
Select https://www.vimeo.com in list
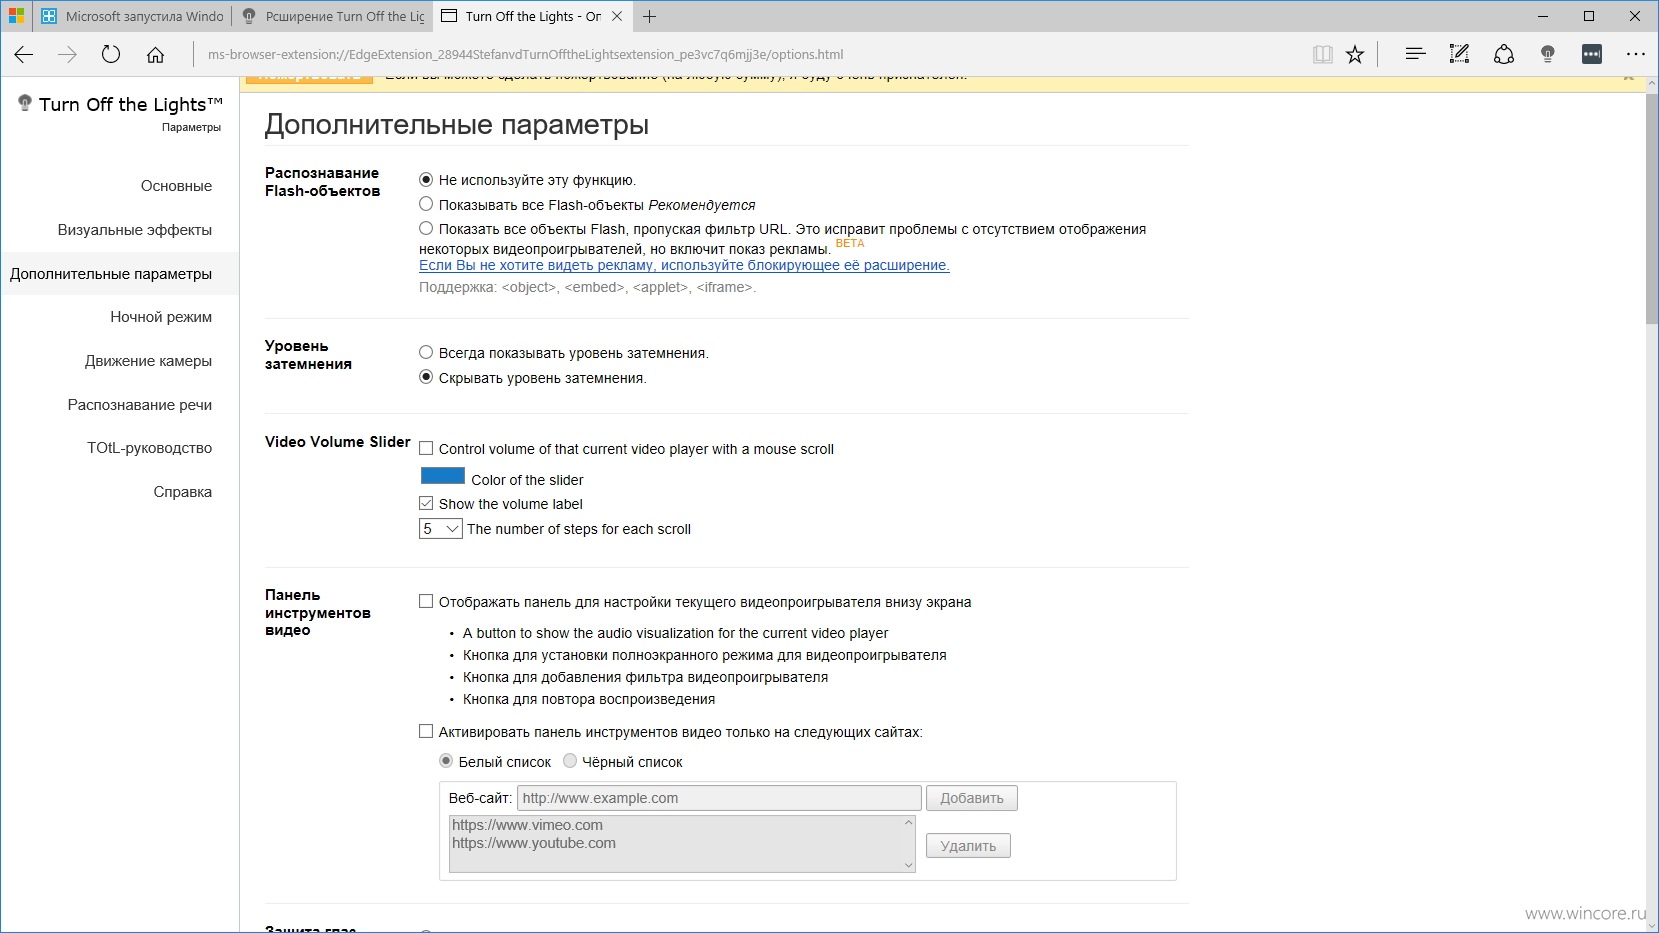click(527, 825)
